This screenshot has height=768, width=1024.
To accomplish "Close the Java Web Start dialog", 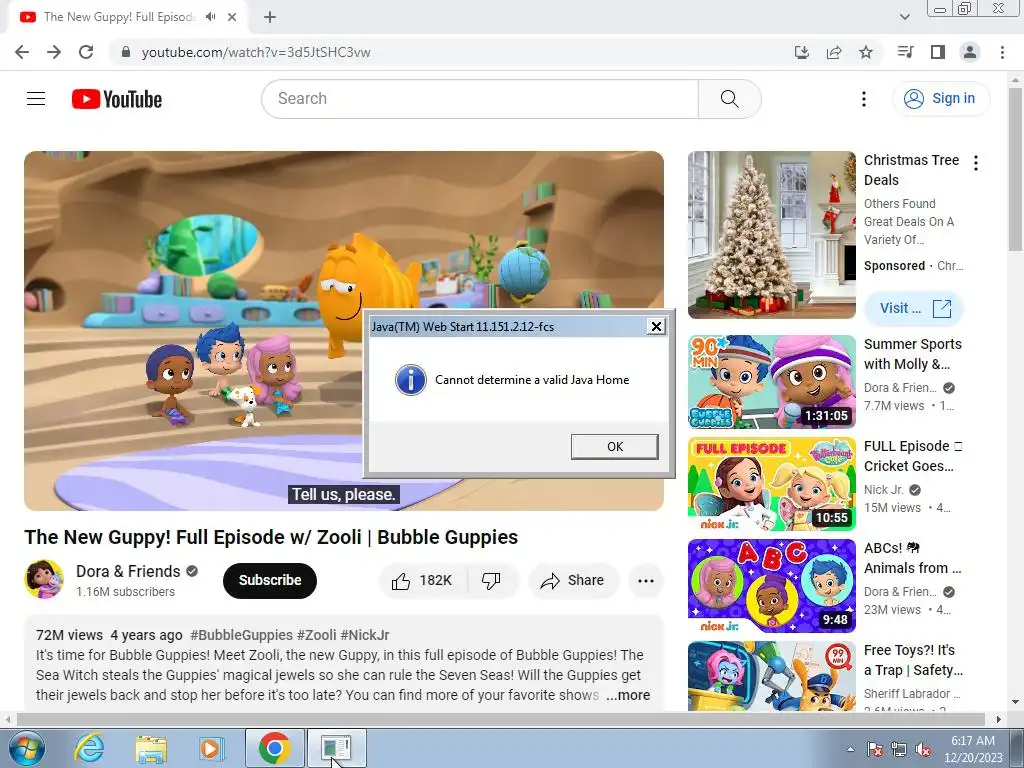I will tap(656, 327).
